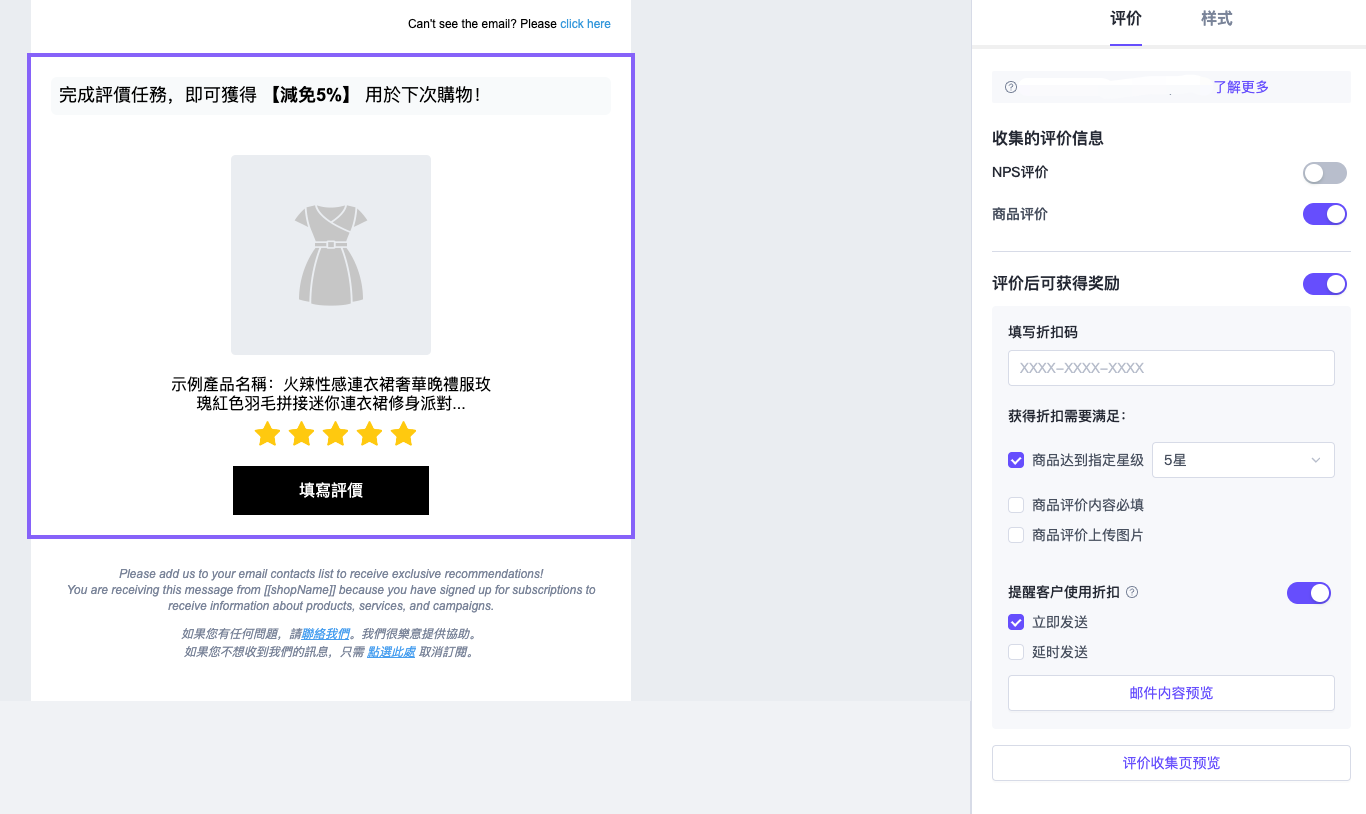Enable the NPS评价 toggle
1366x814 pixels.
tap(1324, 173)
